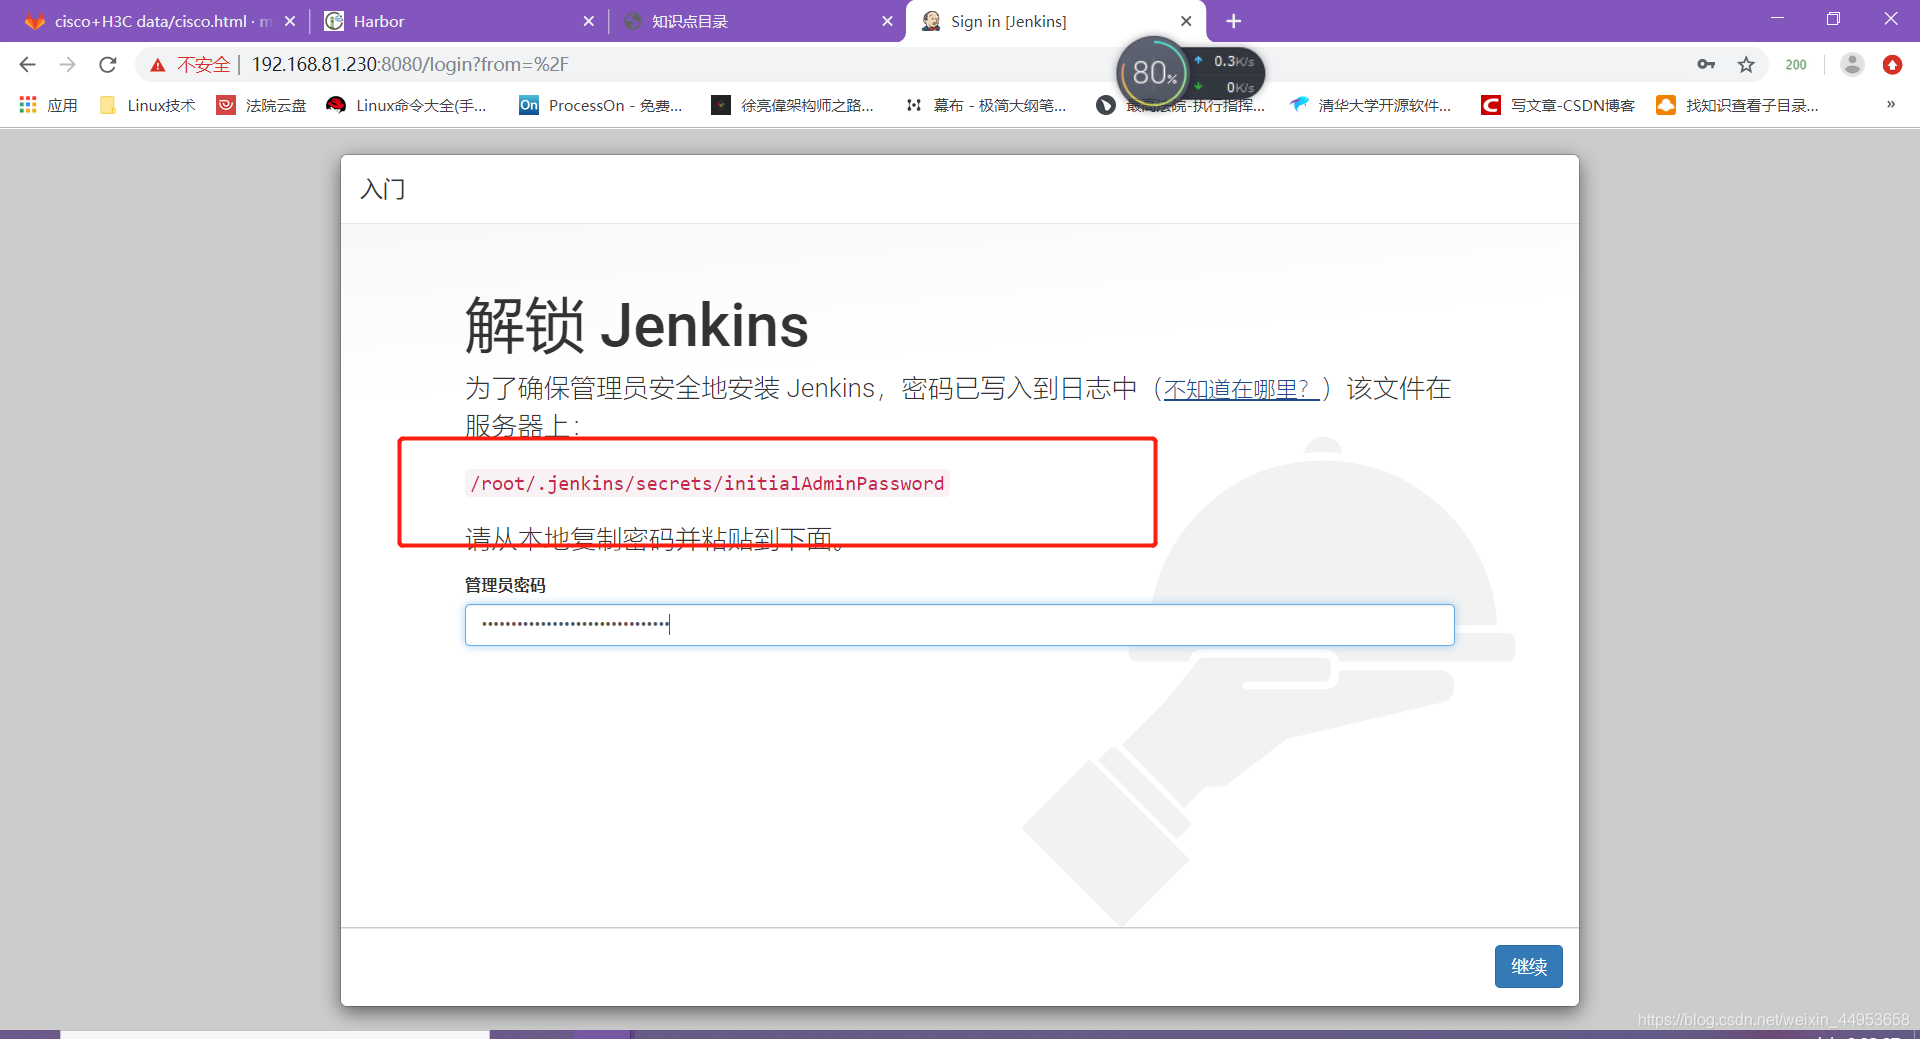Screen dimensions: 1920x1039
Task: Click the red browser update icon
Action: point(1892,65)
